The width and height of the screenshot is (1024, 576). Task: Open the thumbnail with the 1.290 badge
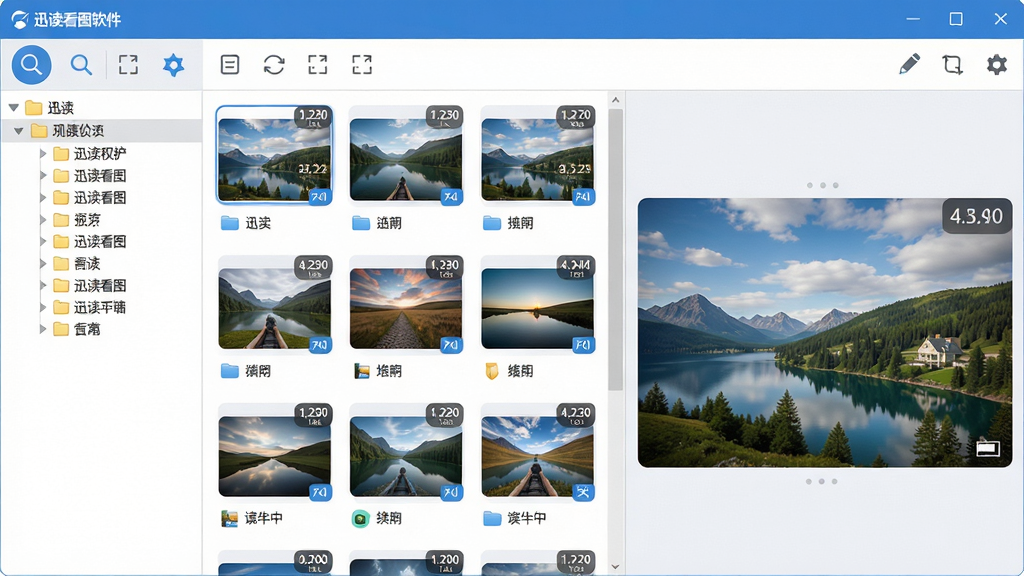coord(274,452)
